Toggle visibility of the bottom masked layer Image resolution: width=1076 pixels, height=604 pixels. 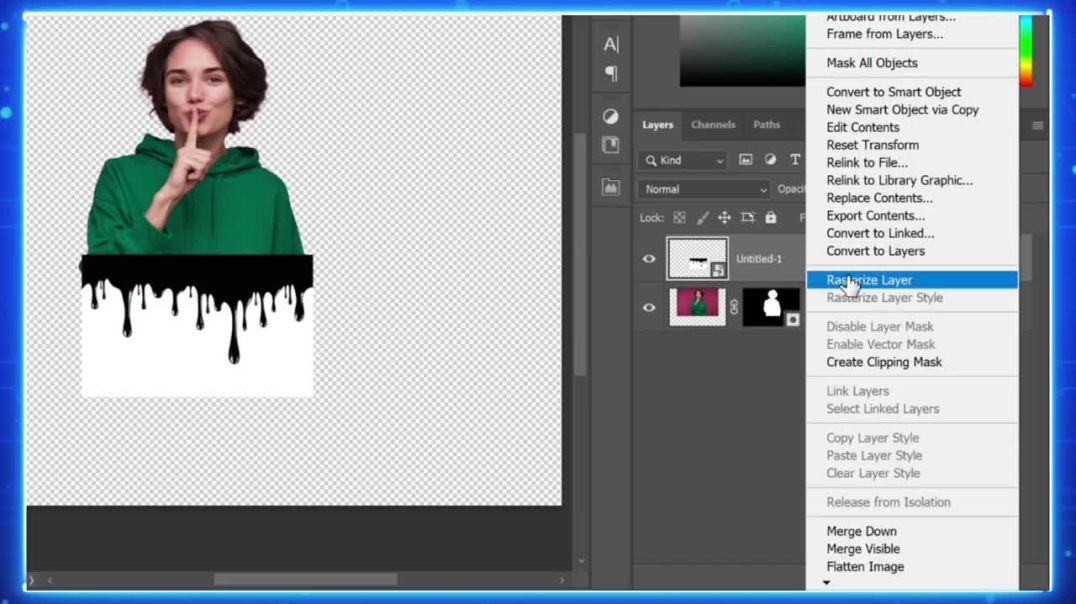[649, 307]
